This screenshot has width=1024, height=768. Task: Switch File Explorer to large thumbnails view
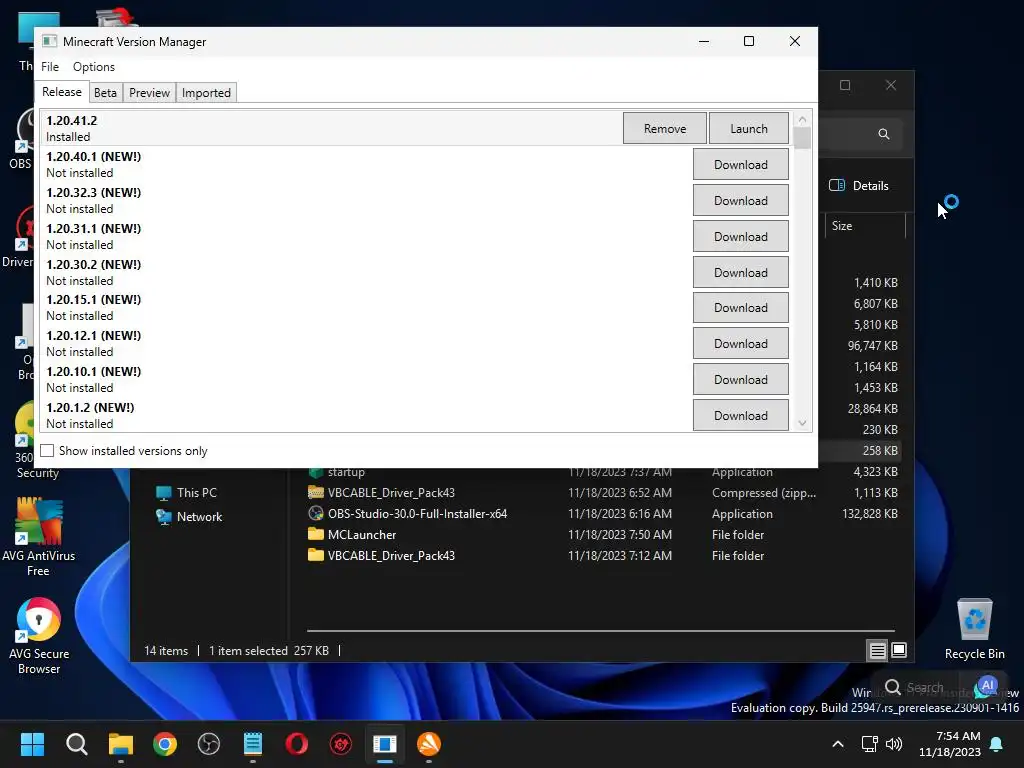pyautogui.click(x=899, y=650)
